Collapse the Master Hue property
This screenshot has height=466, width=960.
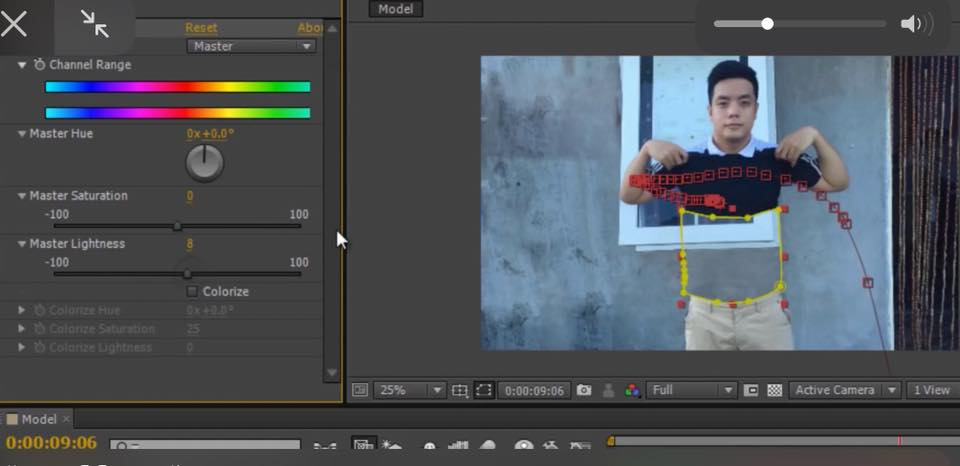22,133
